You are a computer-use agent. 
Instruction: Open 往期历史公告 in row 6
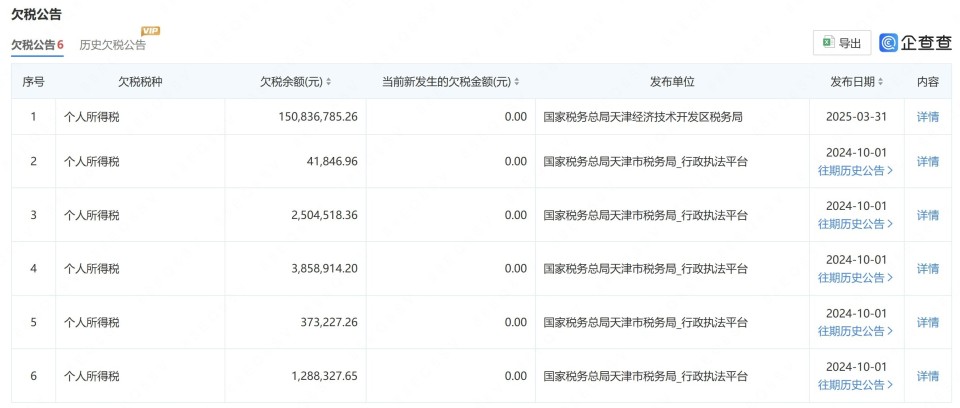point(855,385)
